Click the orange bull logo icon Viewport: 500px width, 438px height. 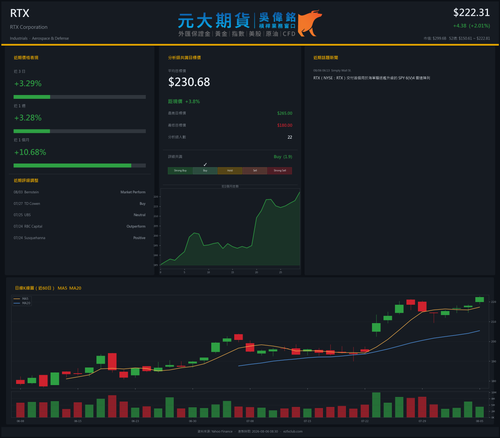click(x=310, y=23)
